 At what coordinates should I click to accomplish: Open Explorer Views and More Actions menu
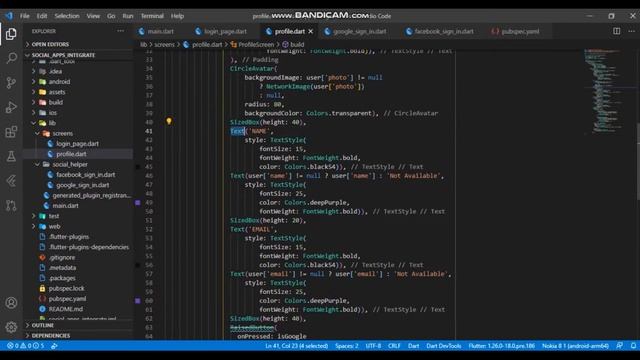[x=120, y=31]
